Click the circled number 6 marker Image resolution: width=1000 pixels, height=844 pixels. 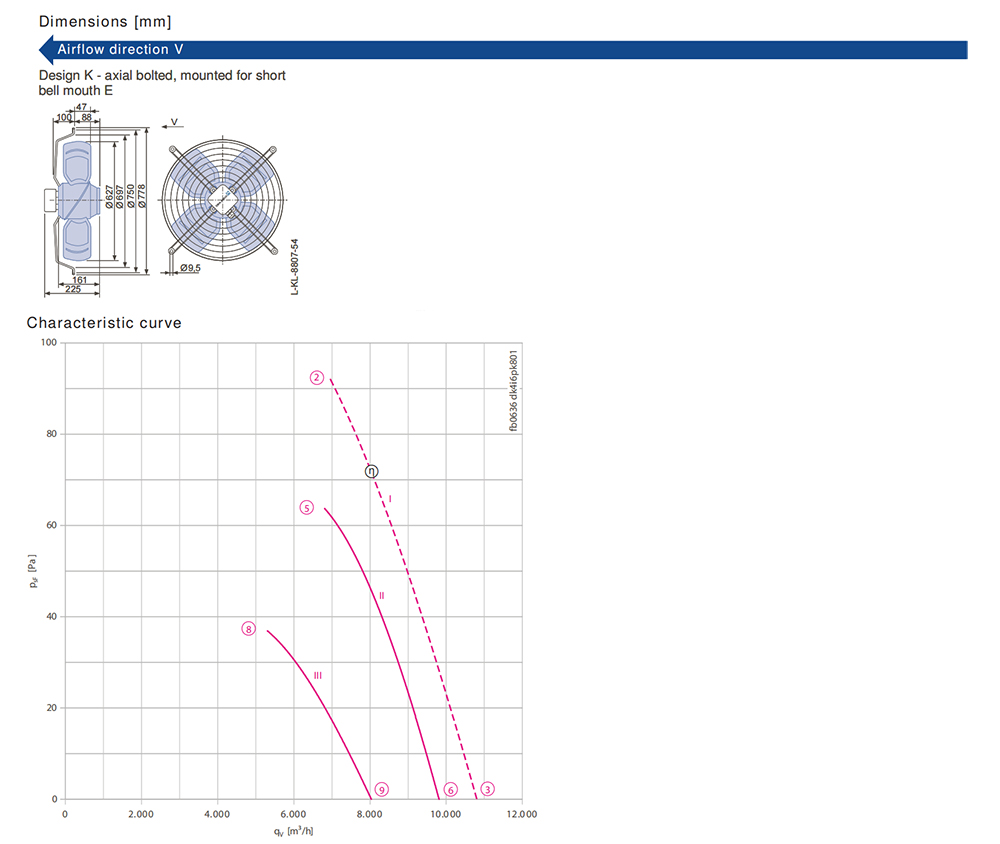tap(451, 790)
